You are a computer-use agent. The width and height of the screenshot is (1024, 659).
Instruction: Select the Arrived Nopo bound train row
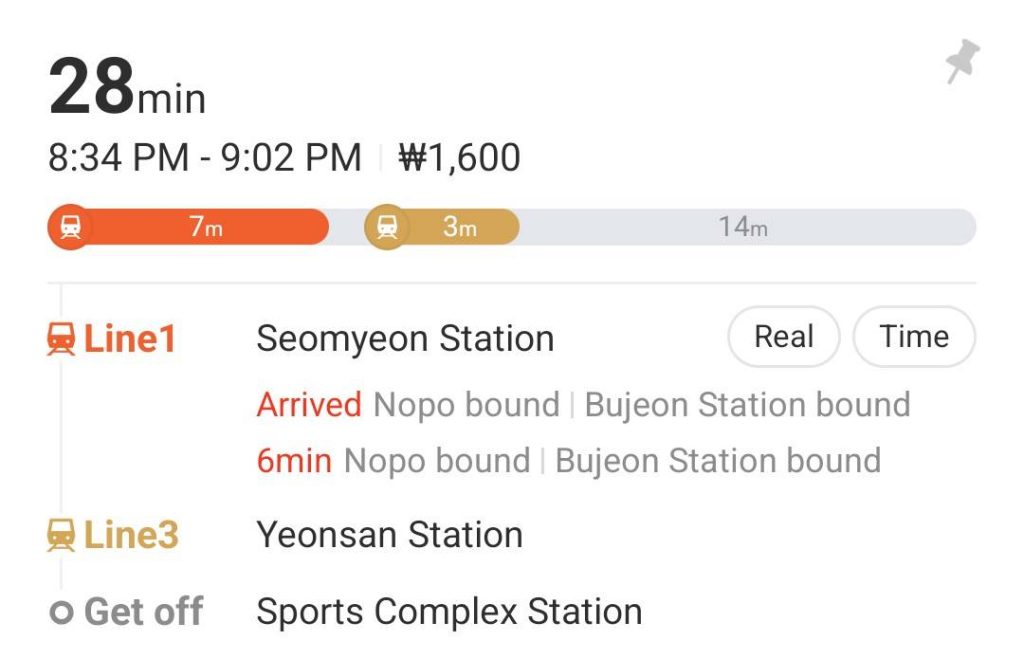(x=583, y=405)
